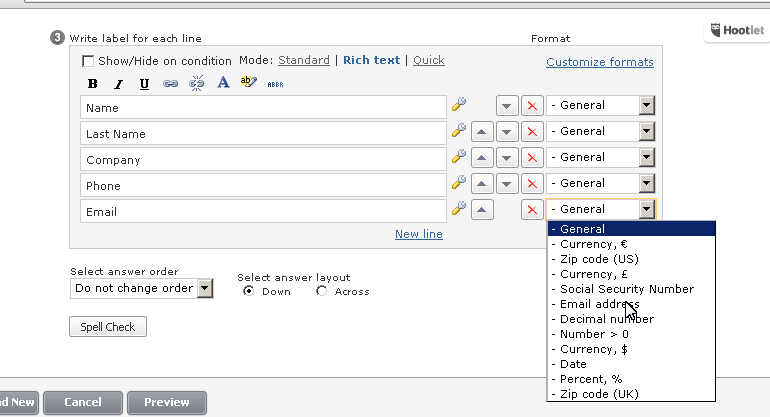The height and width of the screenshot is (417, 770).
Task: Edit the Name label field
Action: click(263, 108)
